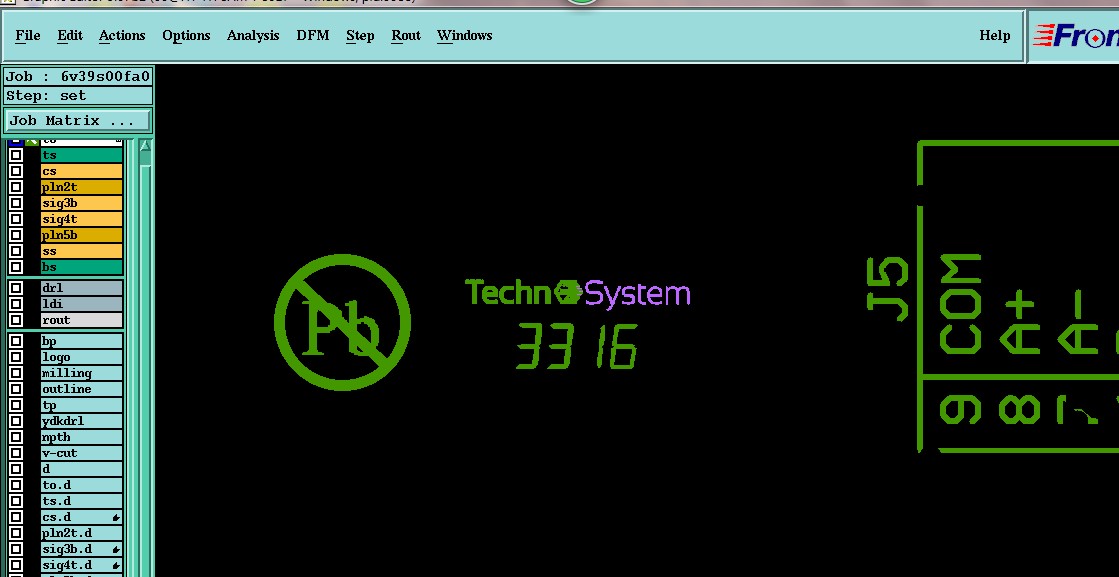Click the sig4t.d layer name

[x=81, y=566]
